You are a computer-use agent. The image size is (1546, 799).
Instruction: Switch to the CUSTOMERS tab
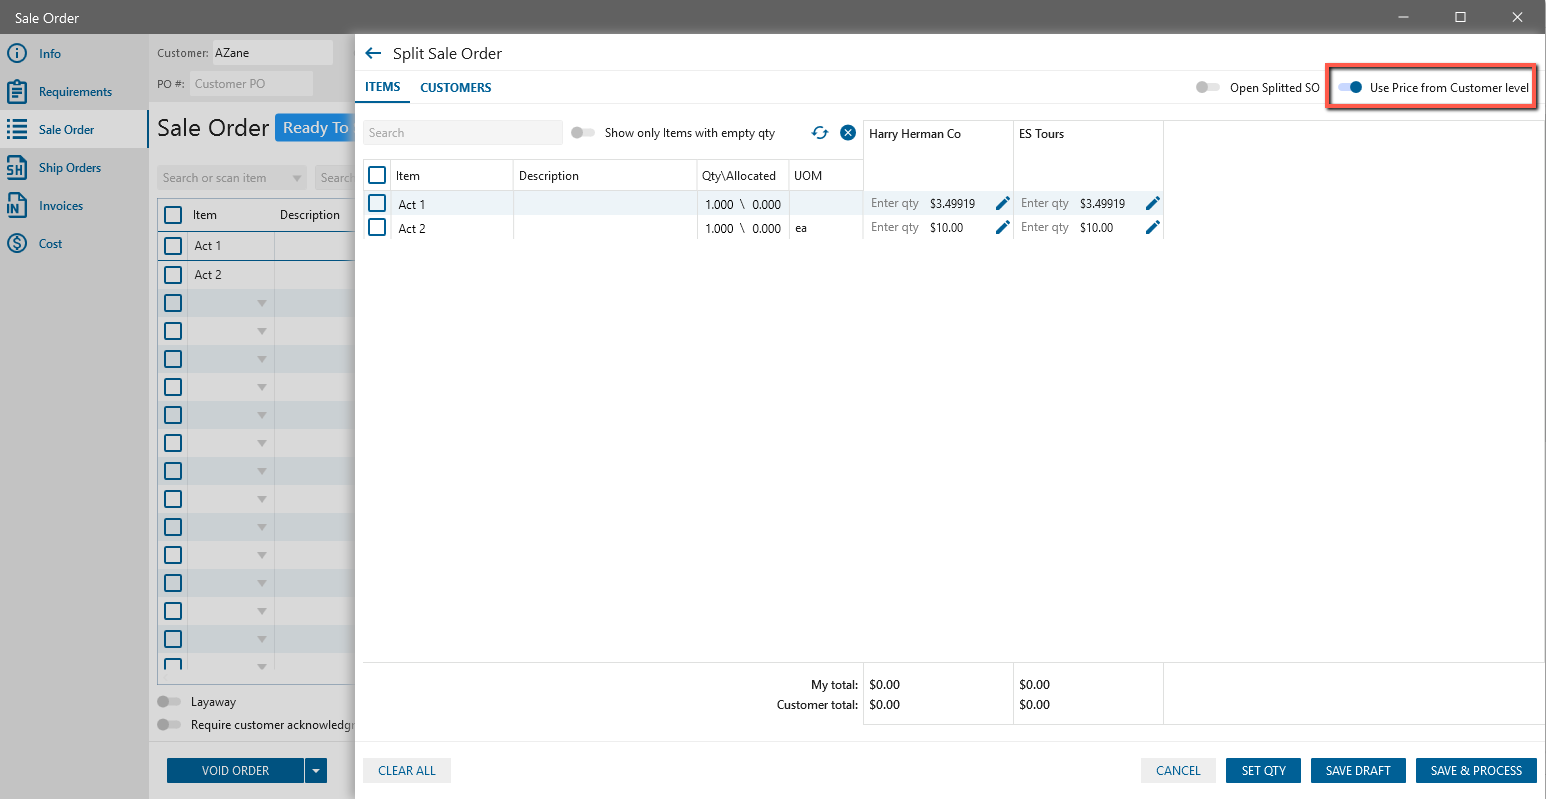coord(456,87)
